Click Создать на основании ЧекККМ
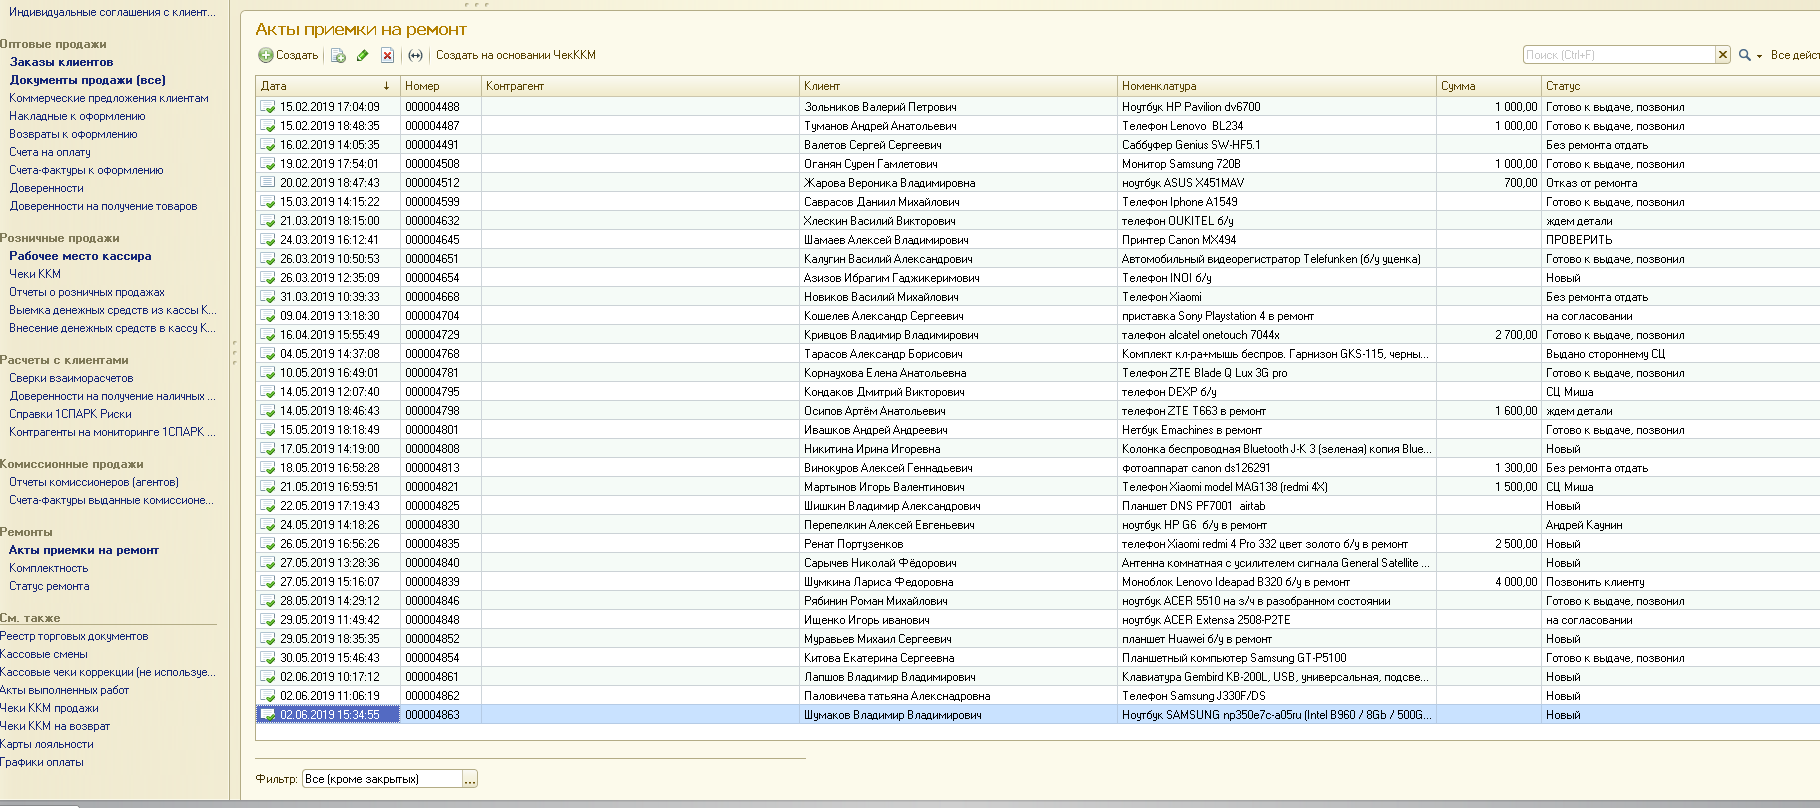The width and height of the screenshot is (1820, 808). 515,56
